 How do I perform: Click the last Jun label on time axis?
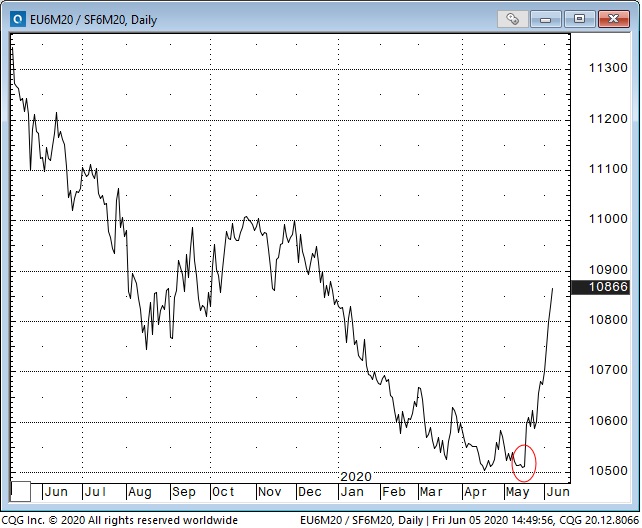[x=558, y=492]
